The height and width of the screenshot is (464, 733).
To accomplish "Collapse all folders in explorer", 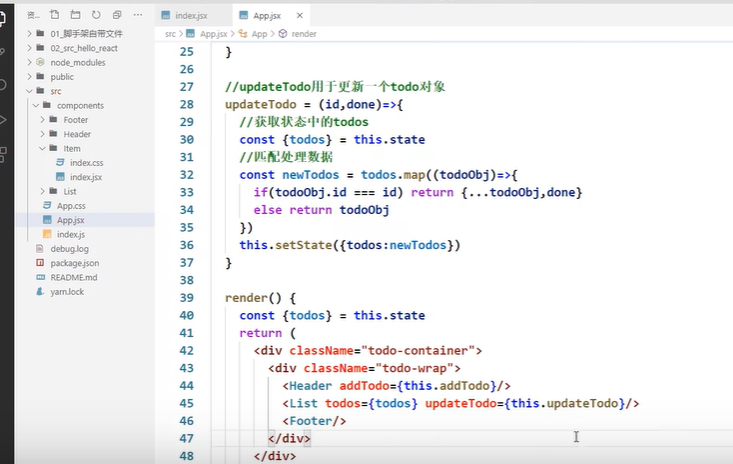I will pos(117,15).
